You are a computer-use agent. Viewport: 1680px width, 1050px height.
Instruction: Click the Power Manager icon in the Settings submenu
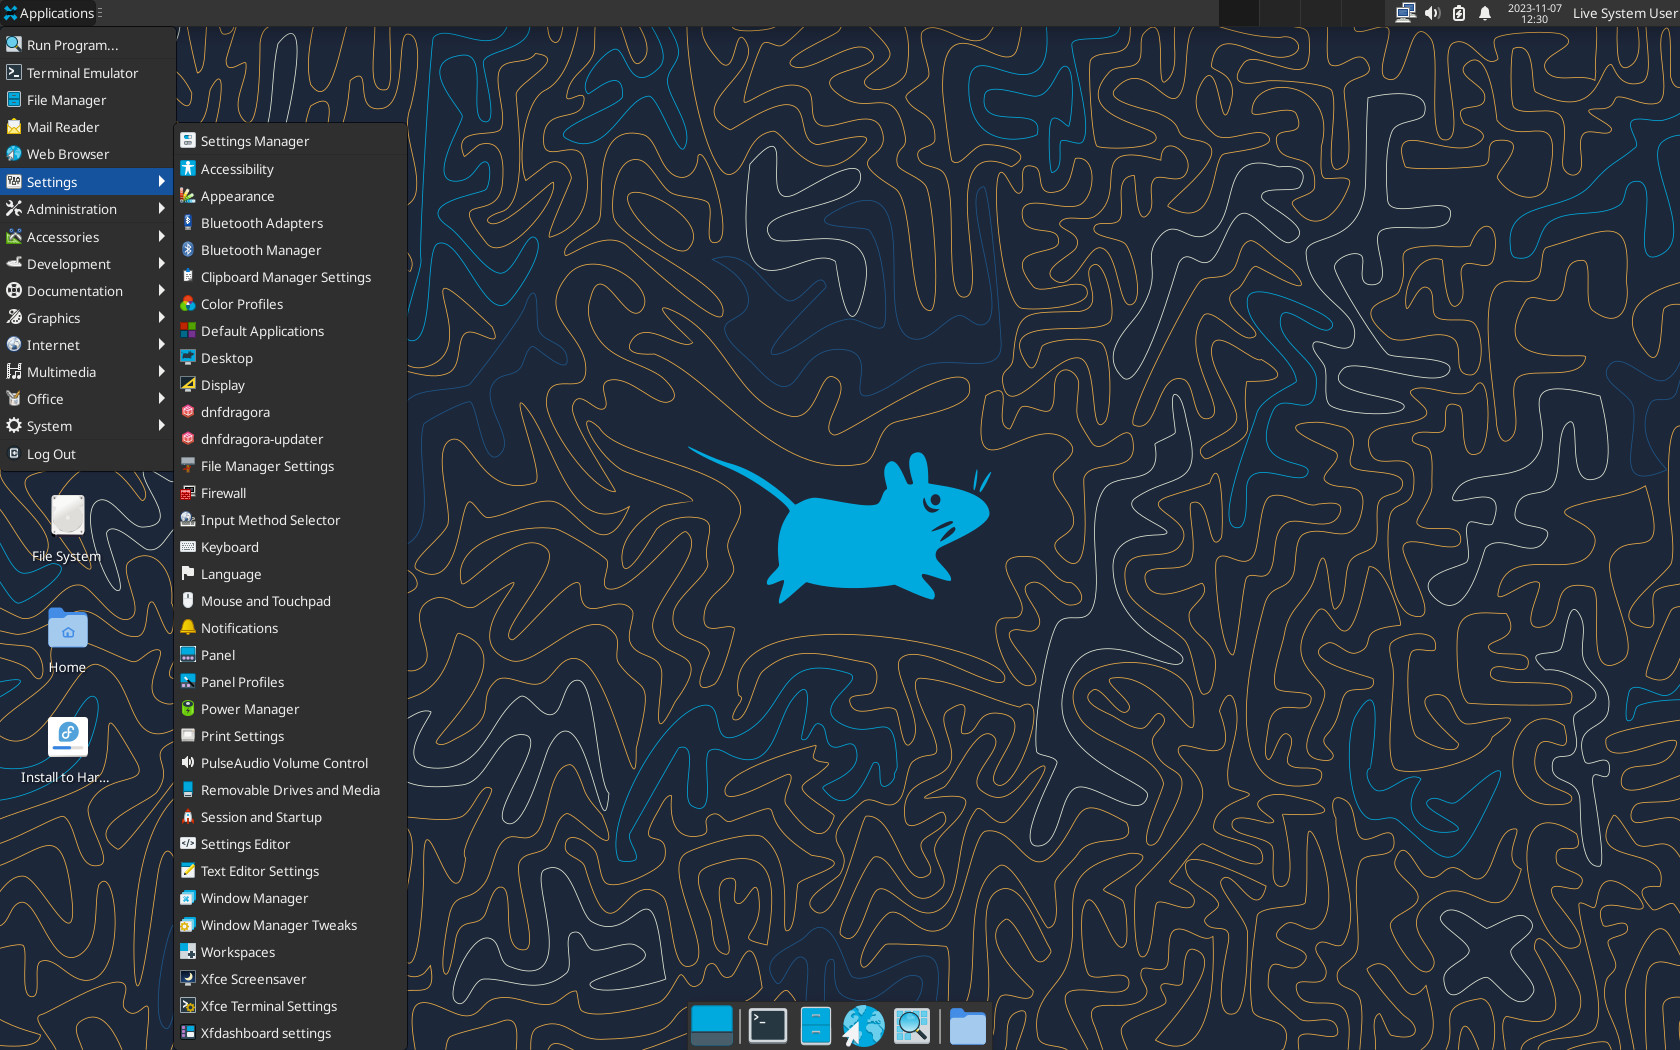coord(187,709)
